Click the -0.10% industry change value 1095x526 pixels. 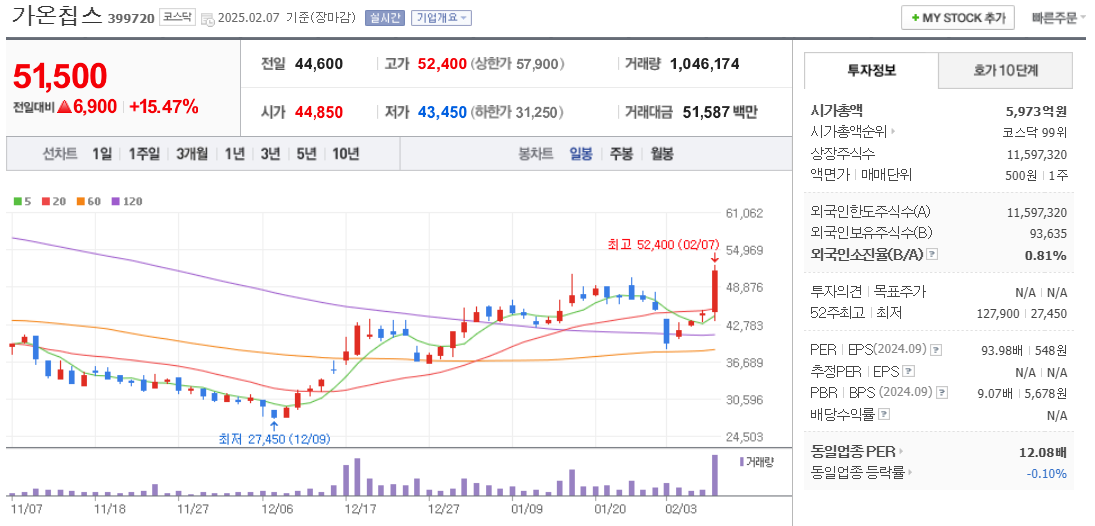1047,474
